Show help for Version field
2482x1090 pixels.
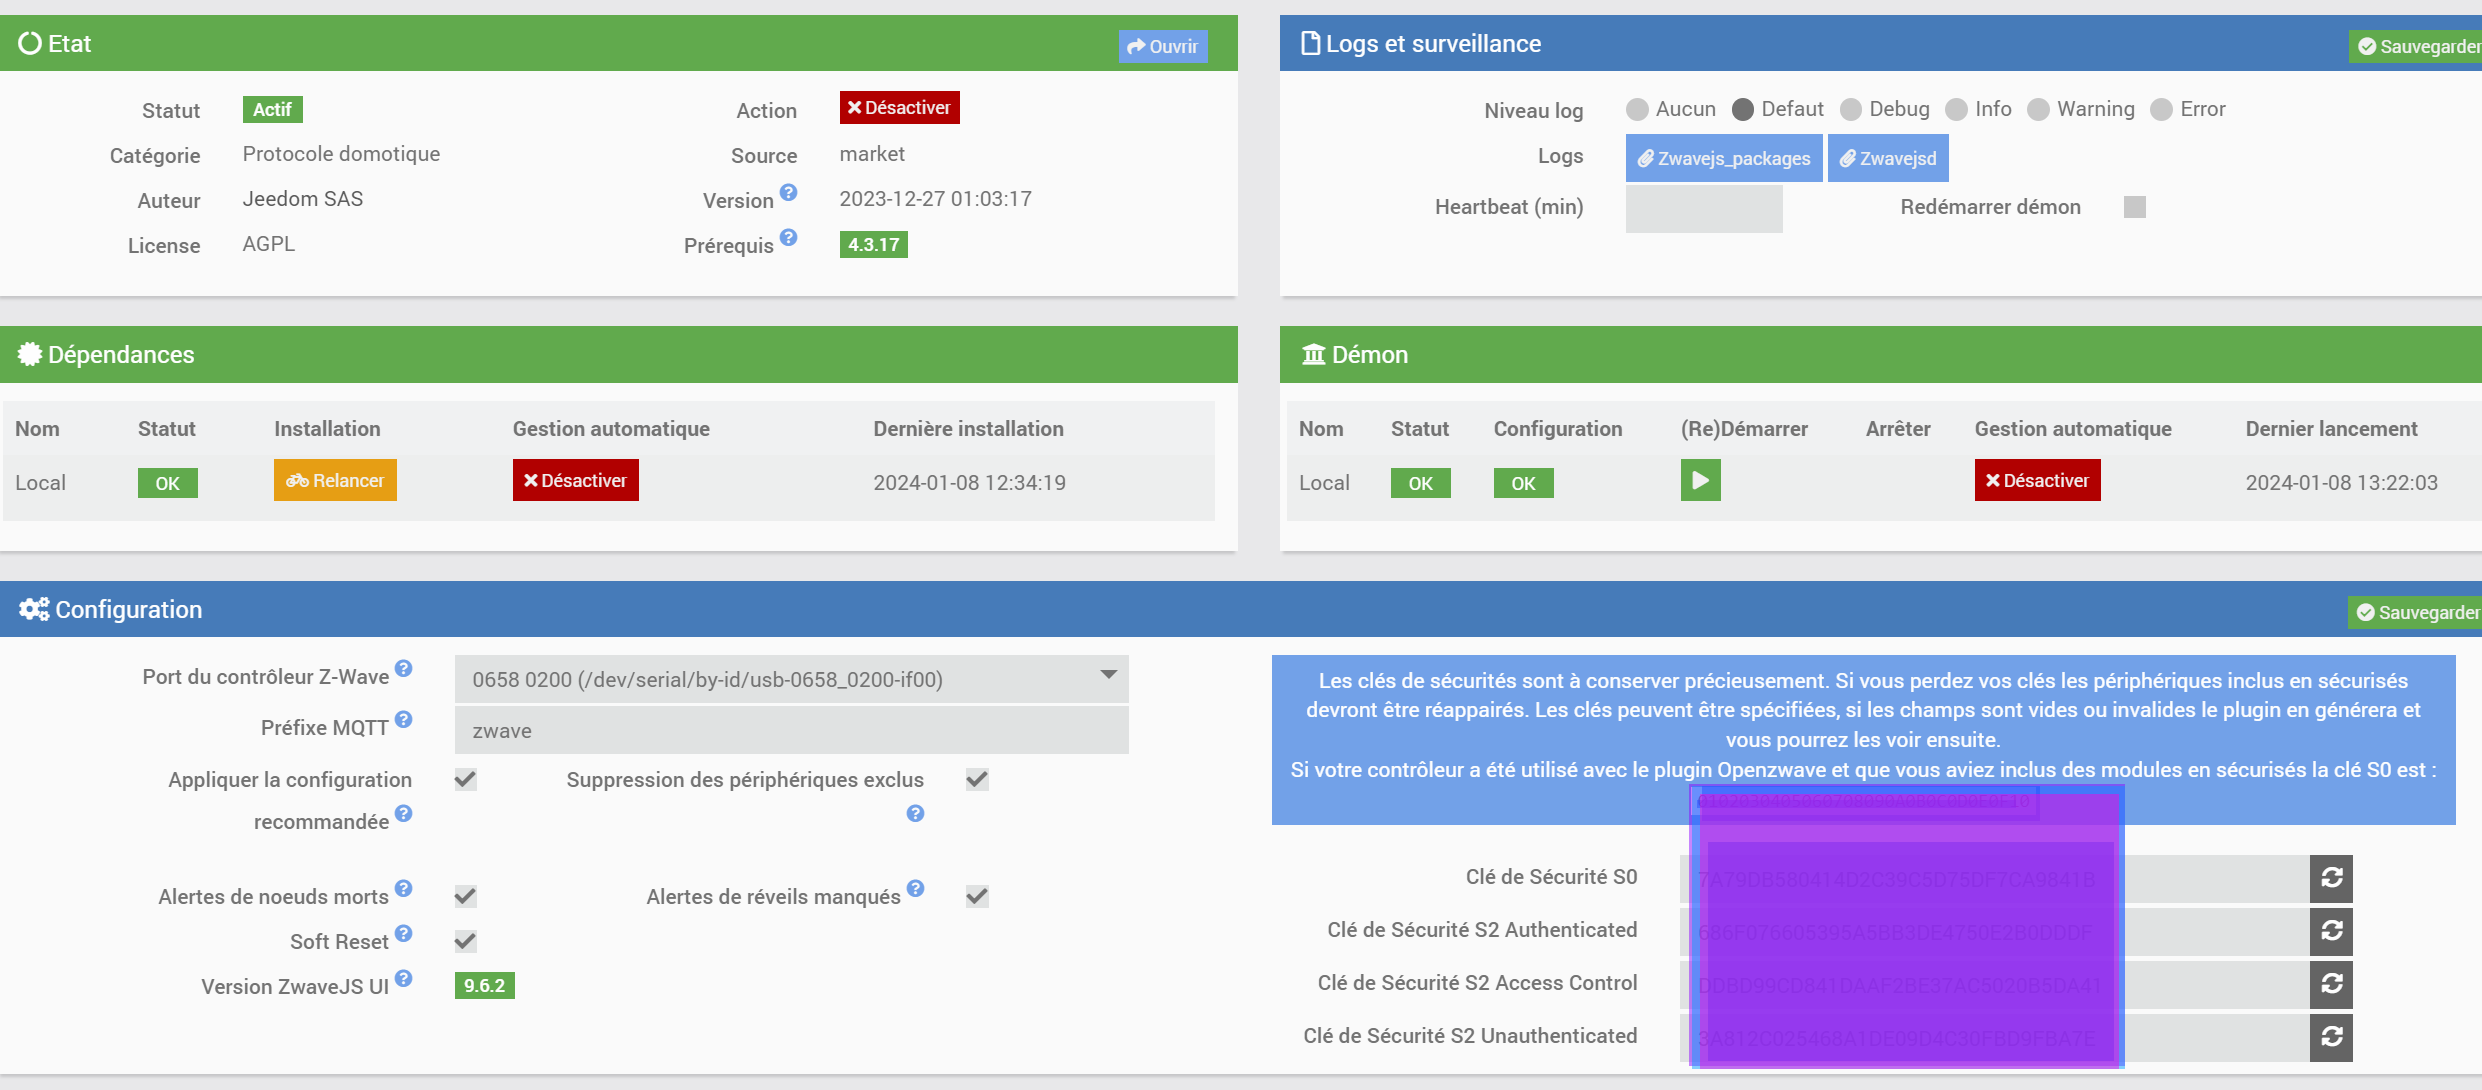click(x=788, y=192)
